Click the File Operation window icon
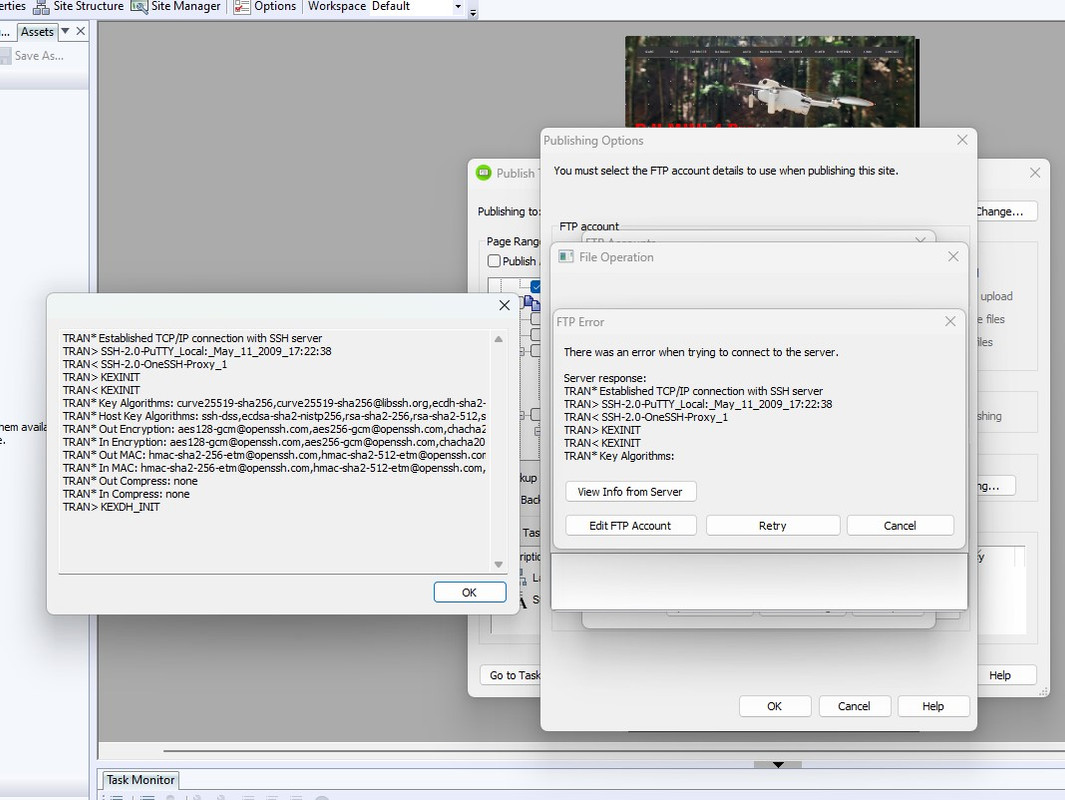This screenshot has height=800, width=1065. pos(566,257)
